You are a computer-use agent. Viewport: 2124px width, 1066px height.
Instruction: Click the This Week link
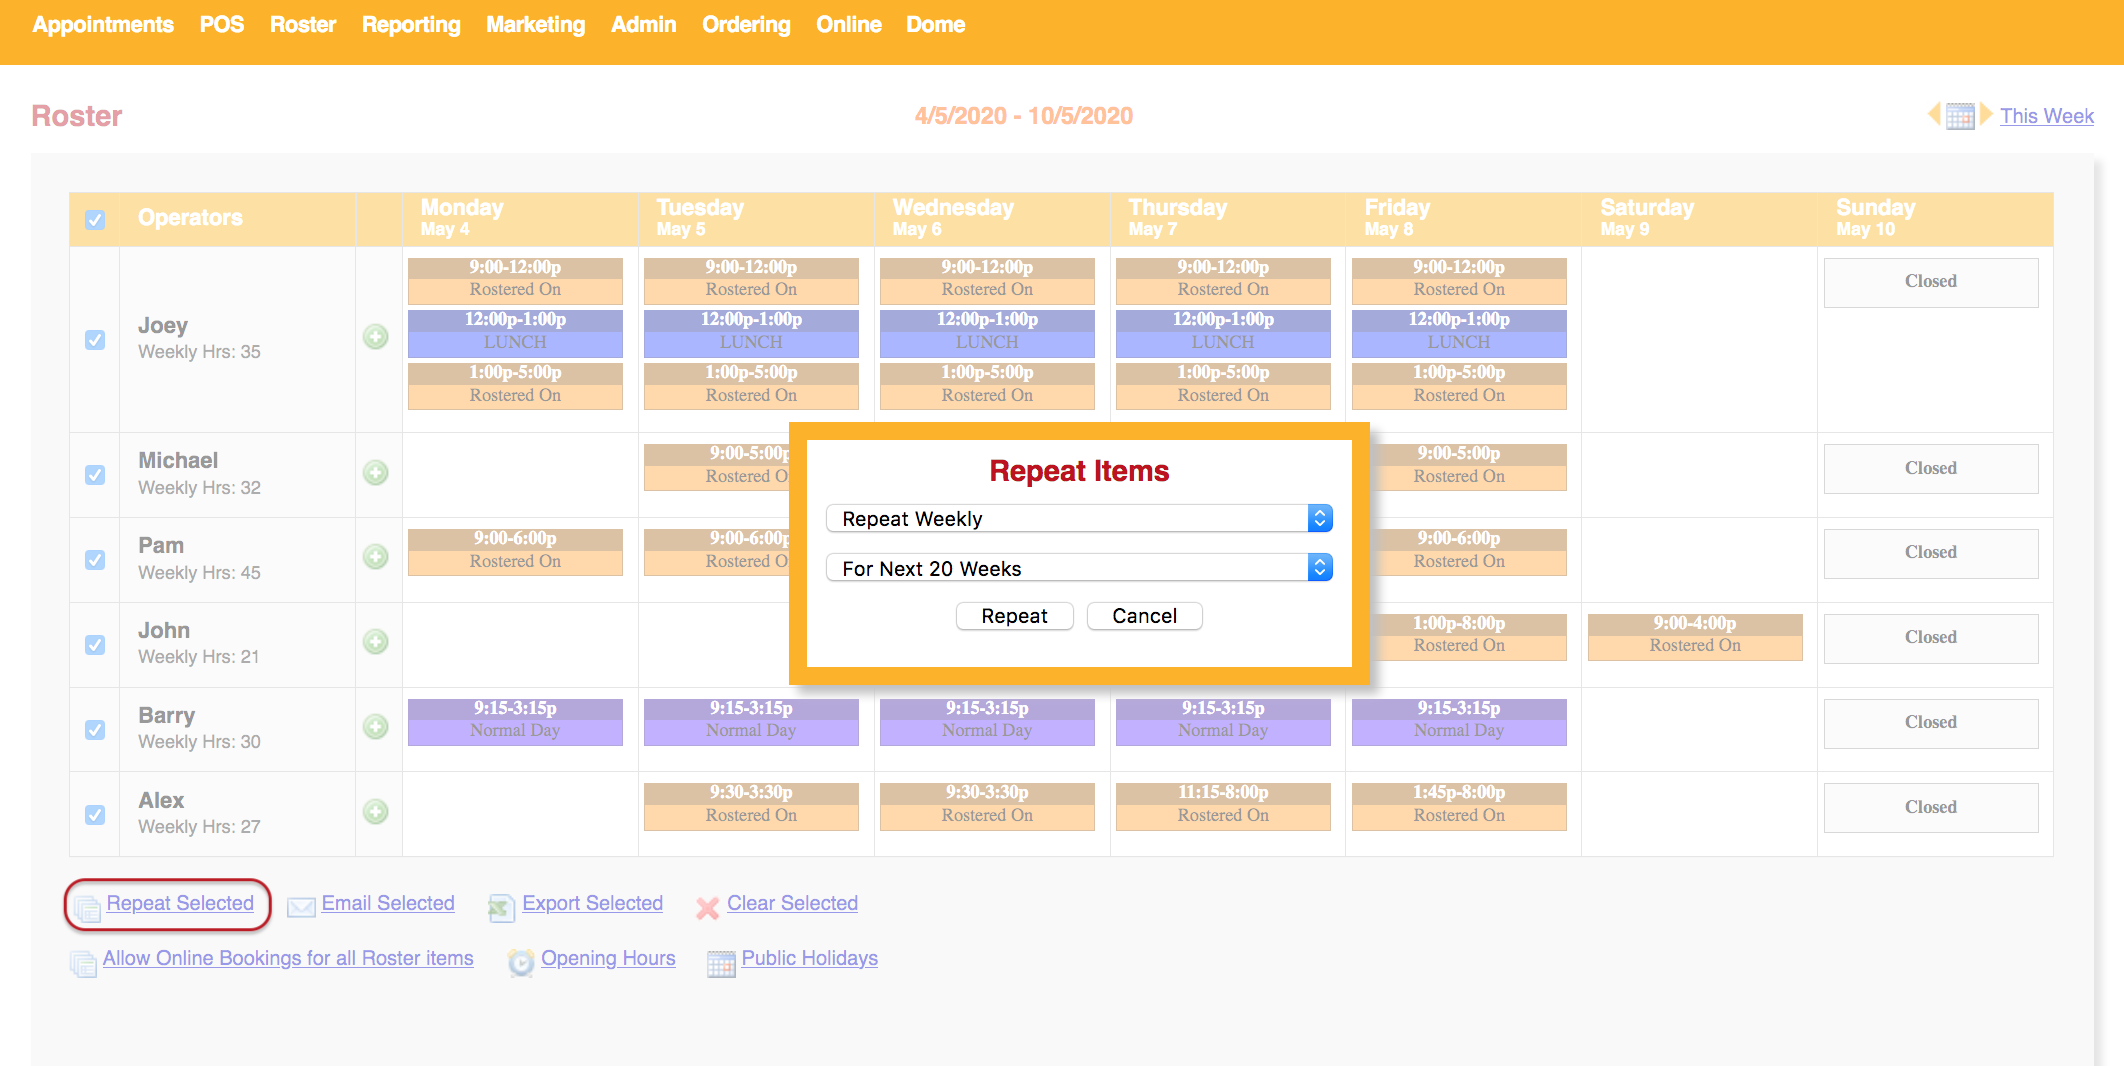point(2046,116)
